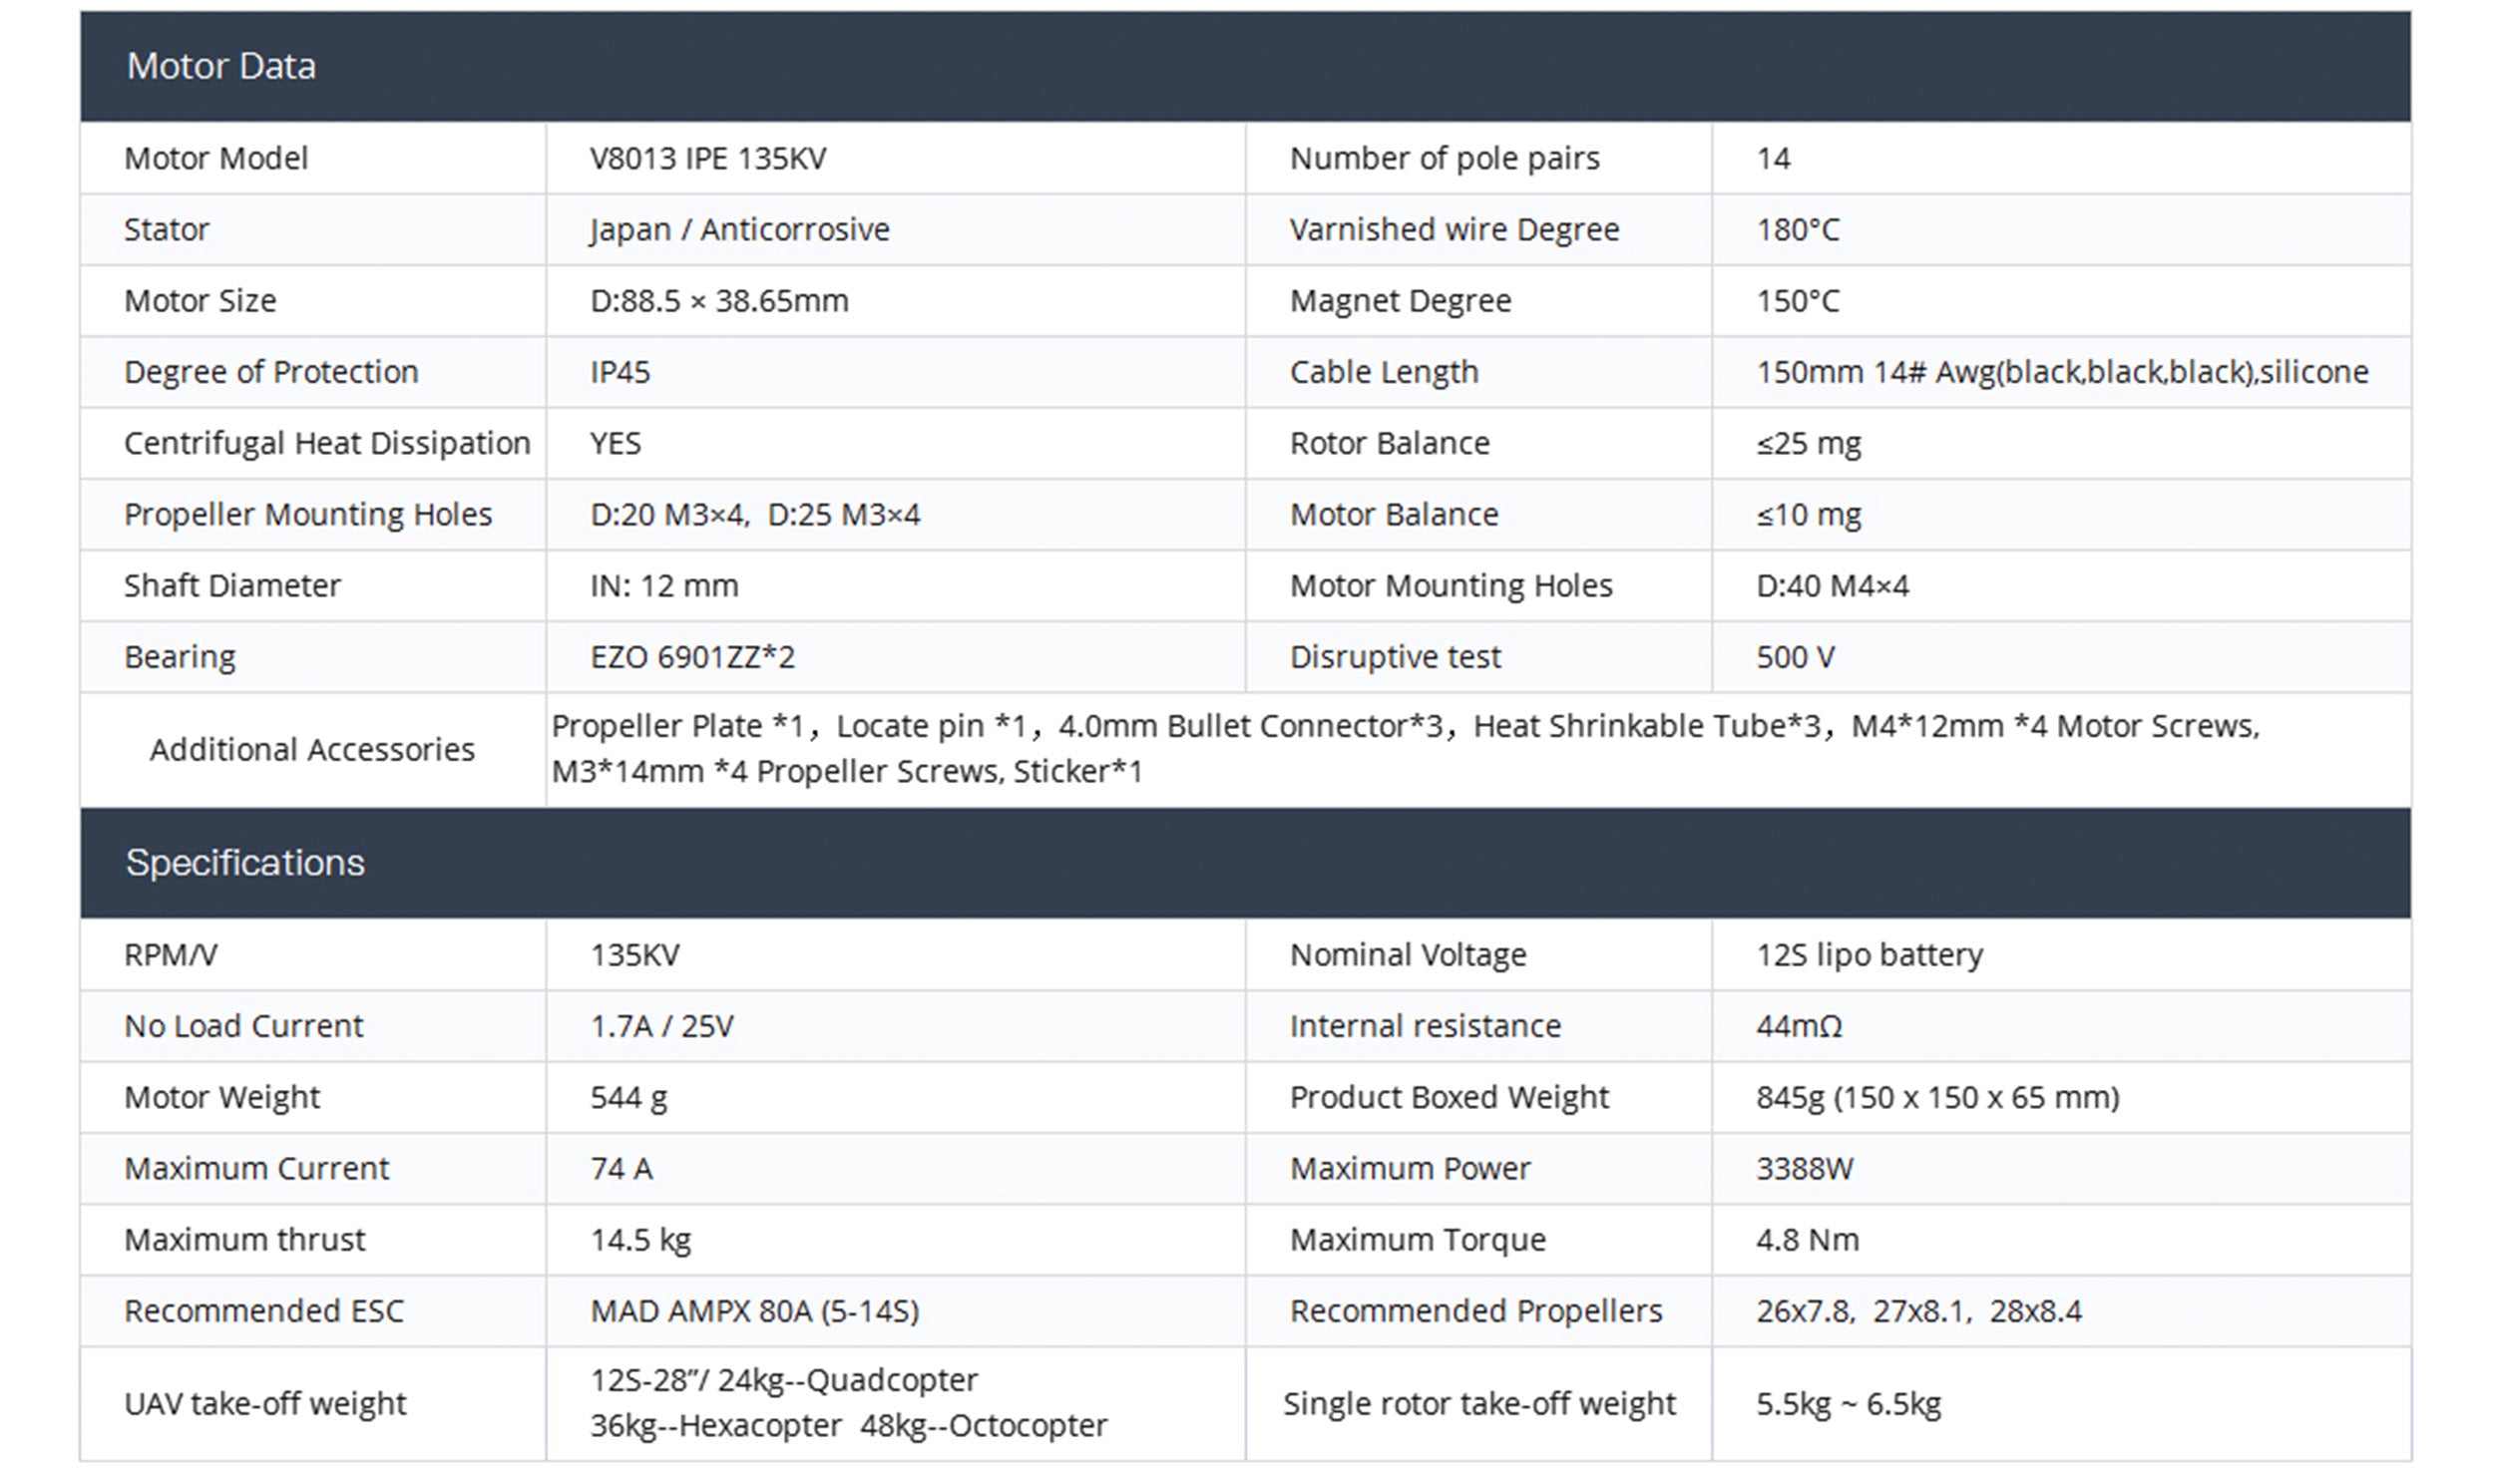2494x1484 pixels.
Task: Select the 5.5kg ~ 6.5kg take-off weight
Action: click(x=1848, y=1404)
